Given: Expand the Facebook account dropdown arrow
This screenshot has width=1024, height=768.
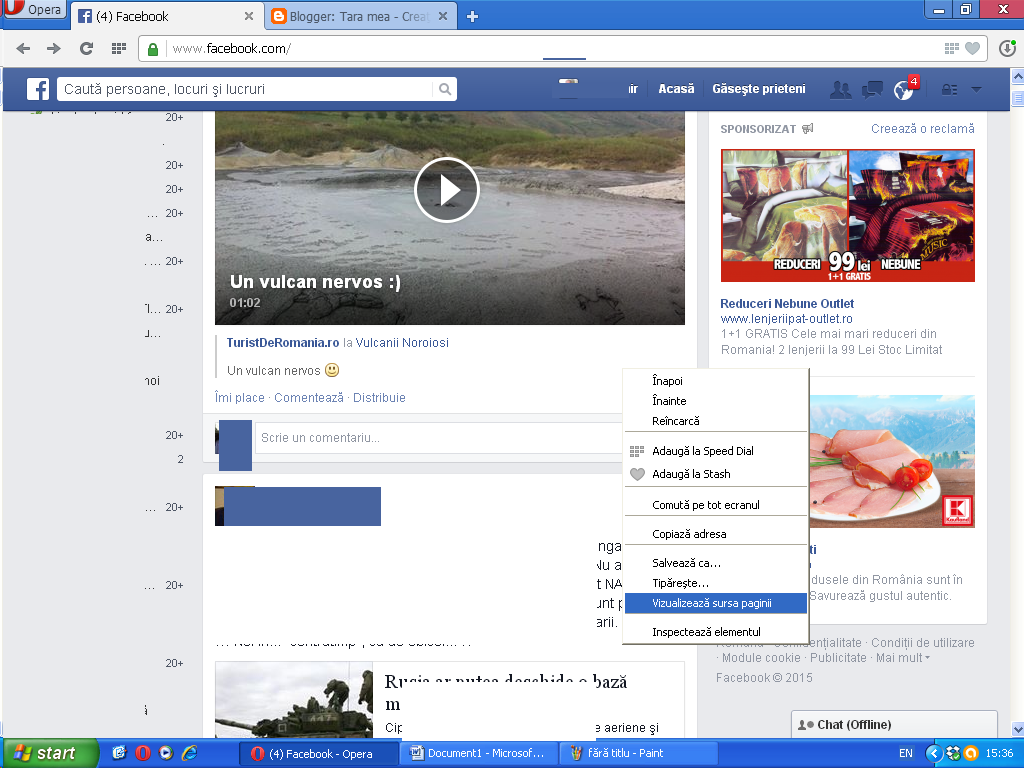Looking at the screenshot, I should tap(976, 89).
